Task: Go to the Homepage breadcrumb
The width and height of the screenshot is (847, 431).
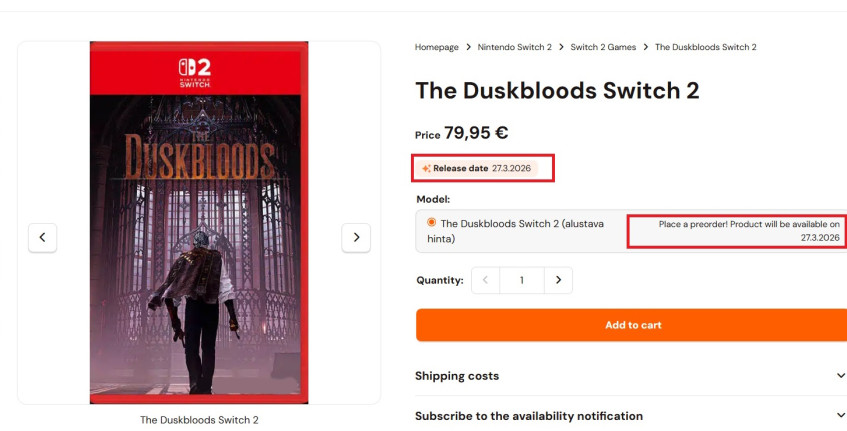Action: coord(436,47)
